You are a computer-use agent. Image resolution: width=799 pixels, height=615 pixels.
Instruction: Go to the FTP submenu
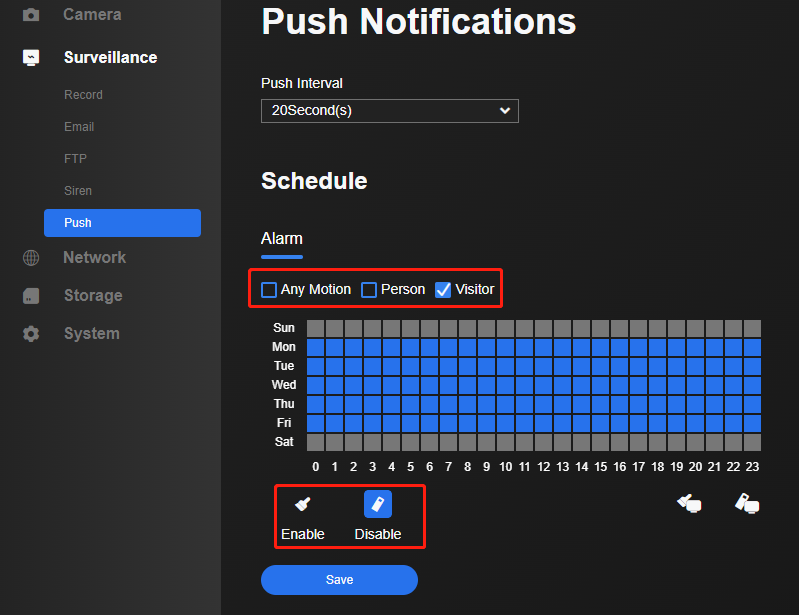pyautogui.click(x=75, y=159)
